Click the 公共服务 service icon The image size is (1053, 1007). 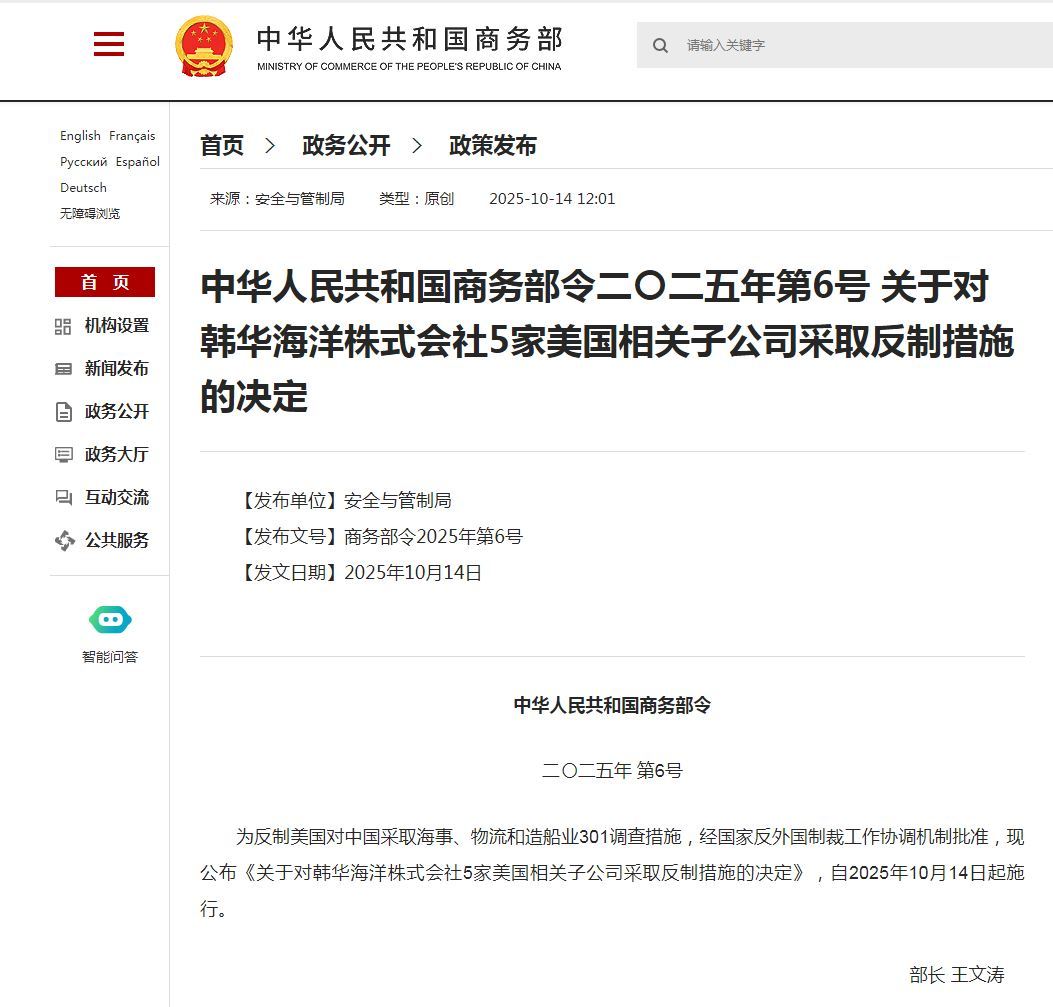pos(64,541)
